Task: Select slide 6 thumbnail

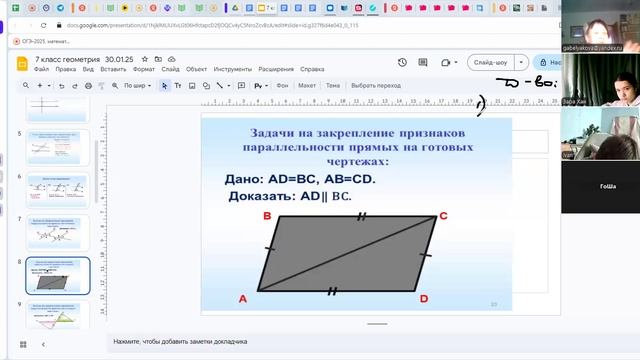Action: [x=58, y=190]
